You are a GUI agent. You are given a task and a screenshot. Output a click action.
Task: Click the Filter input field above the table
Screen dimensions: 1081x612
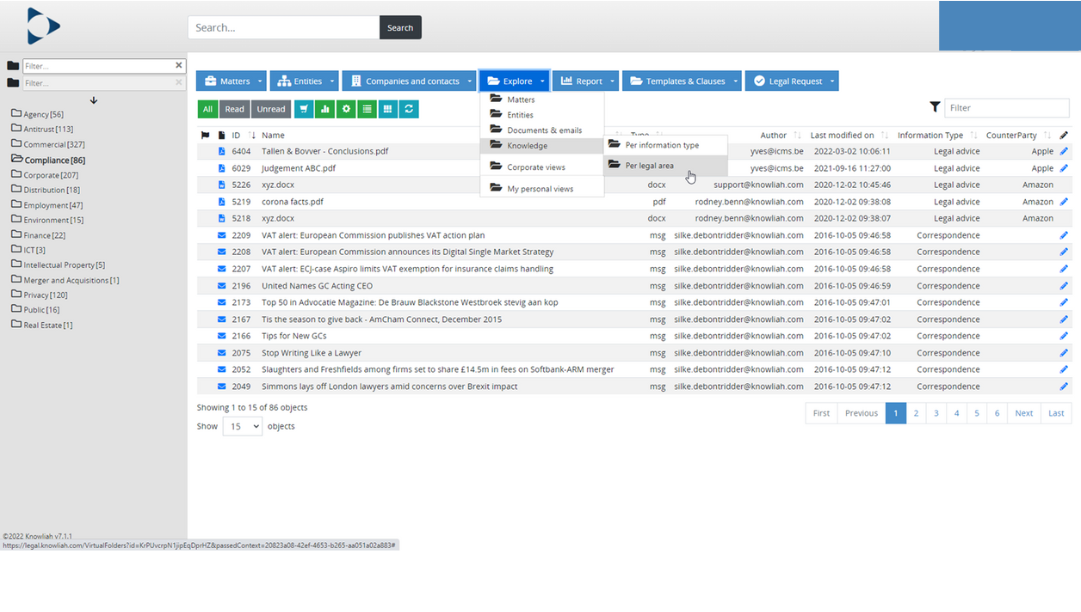[1006, 107]
